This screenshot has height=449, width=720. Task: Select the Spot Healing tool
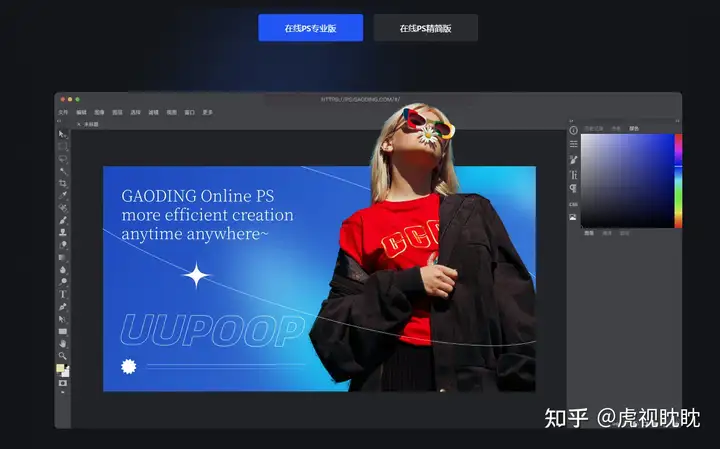click(62, 208)
